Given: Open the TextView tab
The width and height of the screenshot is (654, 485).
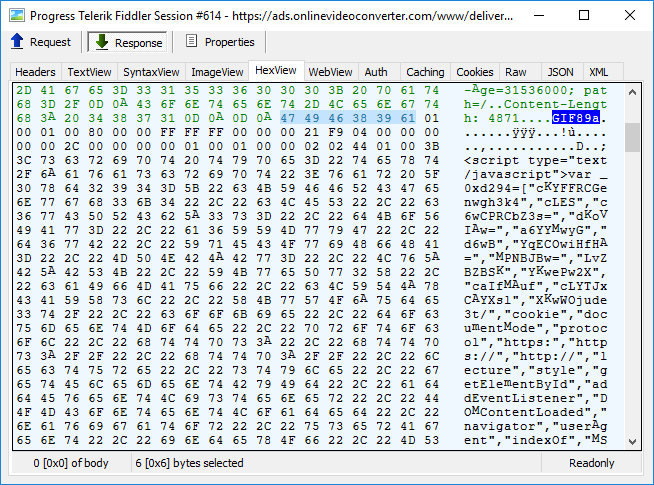Looking at the screenshot, I should click(x=90, y=72).
